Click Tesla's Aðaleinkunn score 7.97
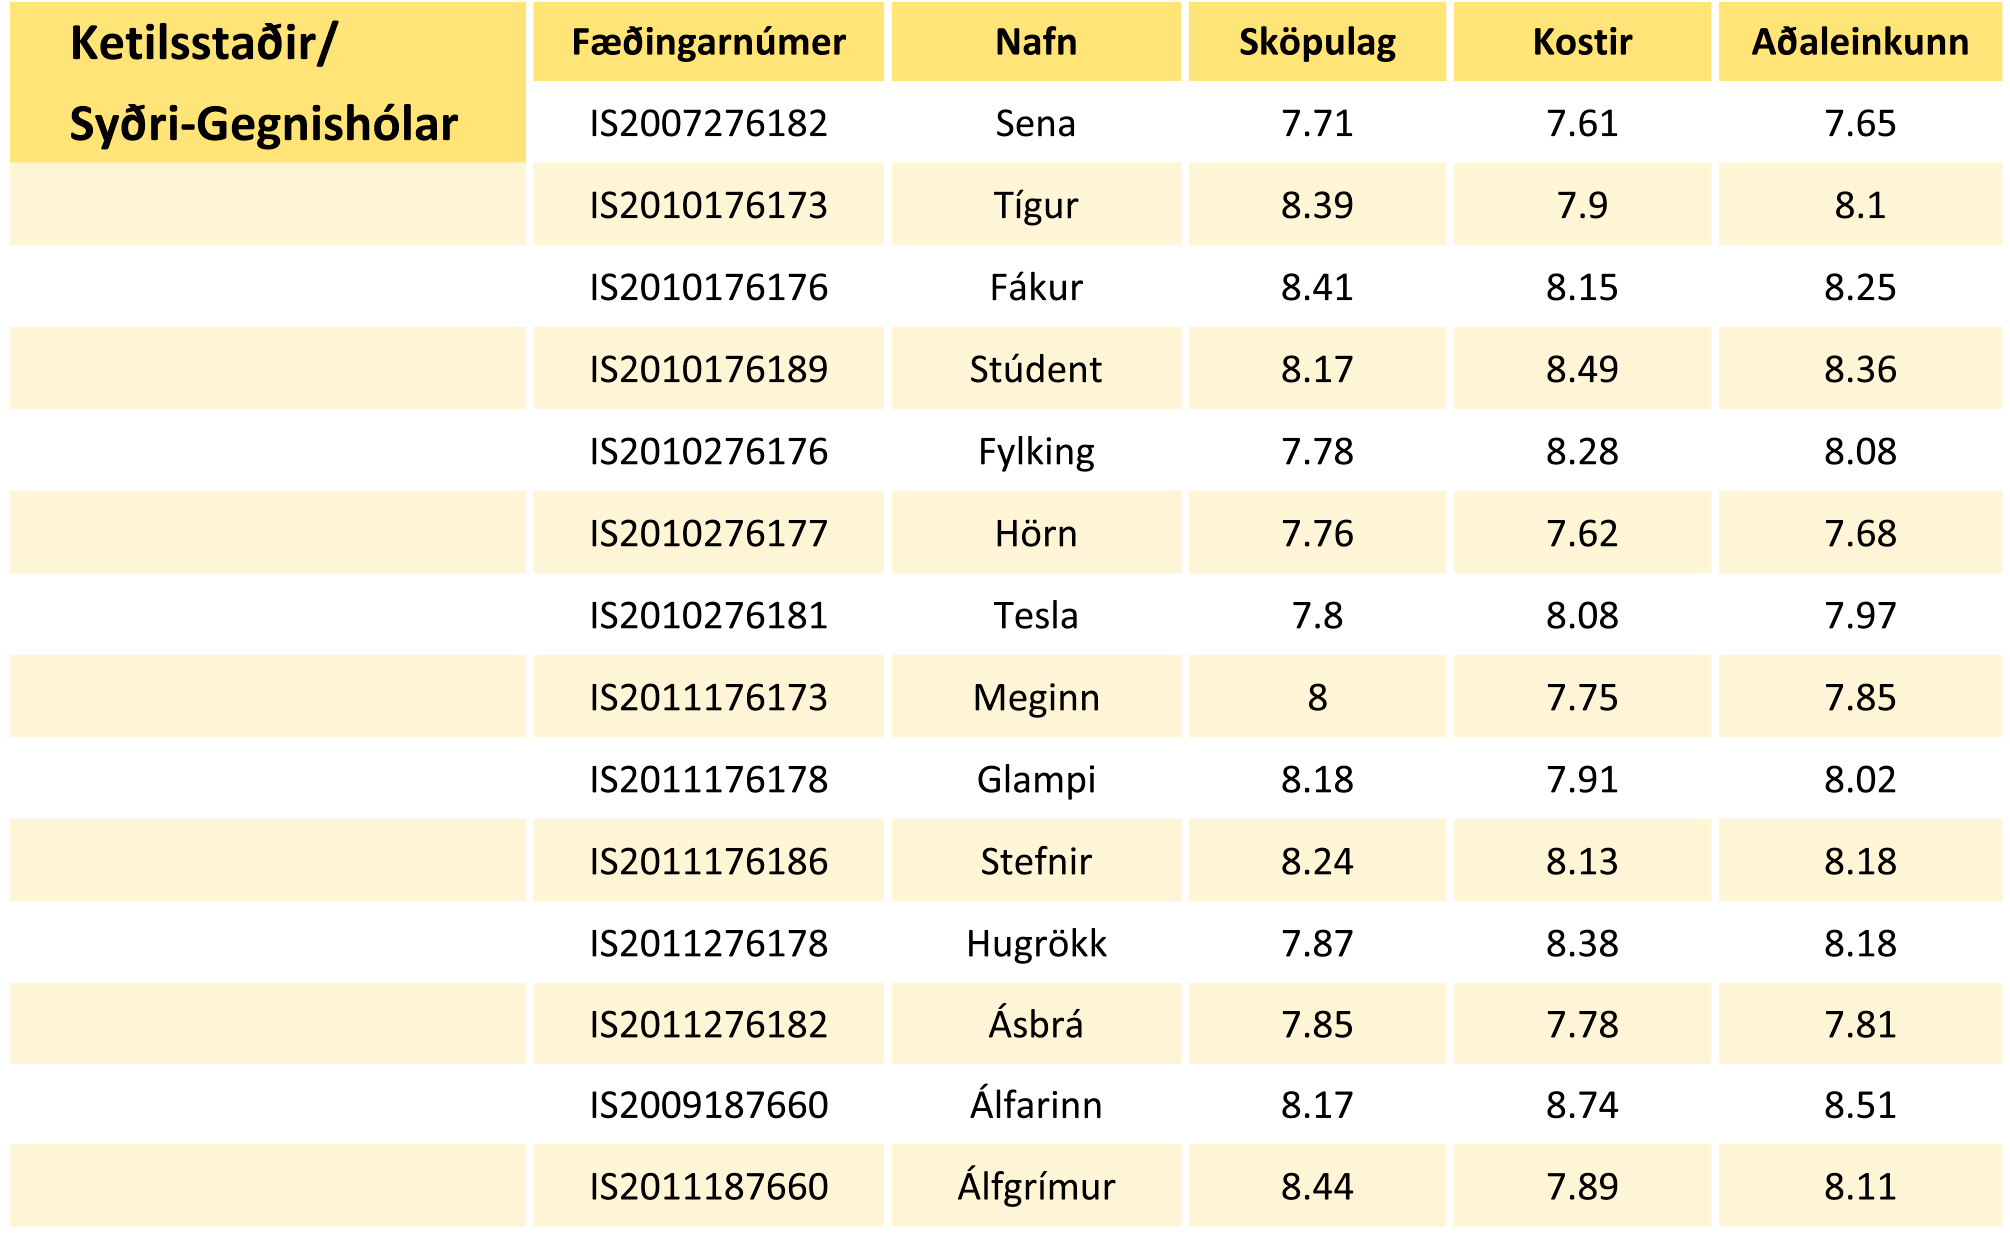Image resolution: width=2010 pixels, height=1233 pixels. (1860, 616)
